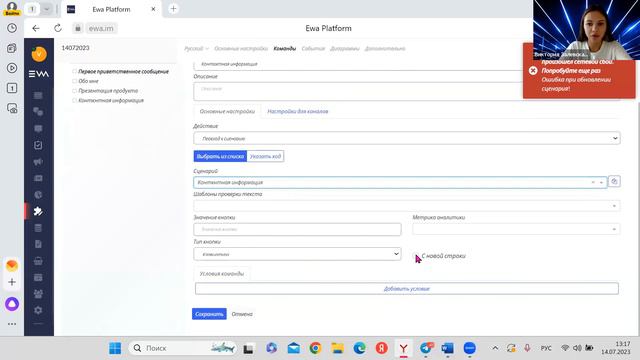This screenshot has height=360, width=640.
Task: Open the Метрика аналитики dropdown
Action: (x=516, y=229)
